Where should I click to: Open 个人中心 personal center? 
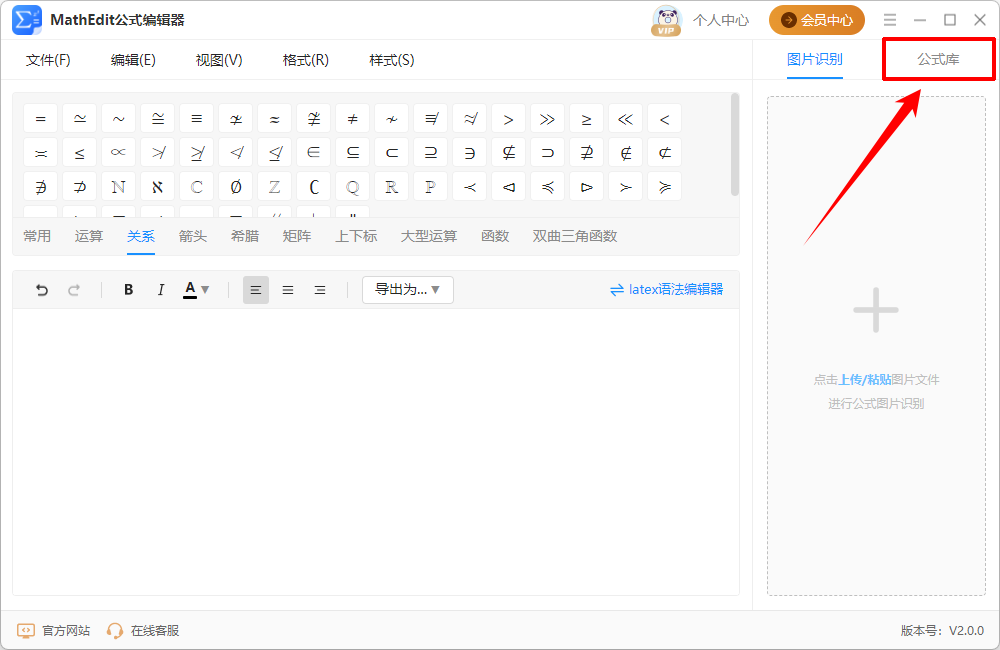point(721,20)
